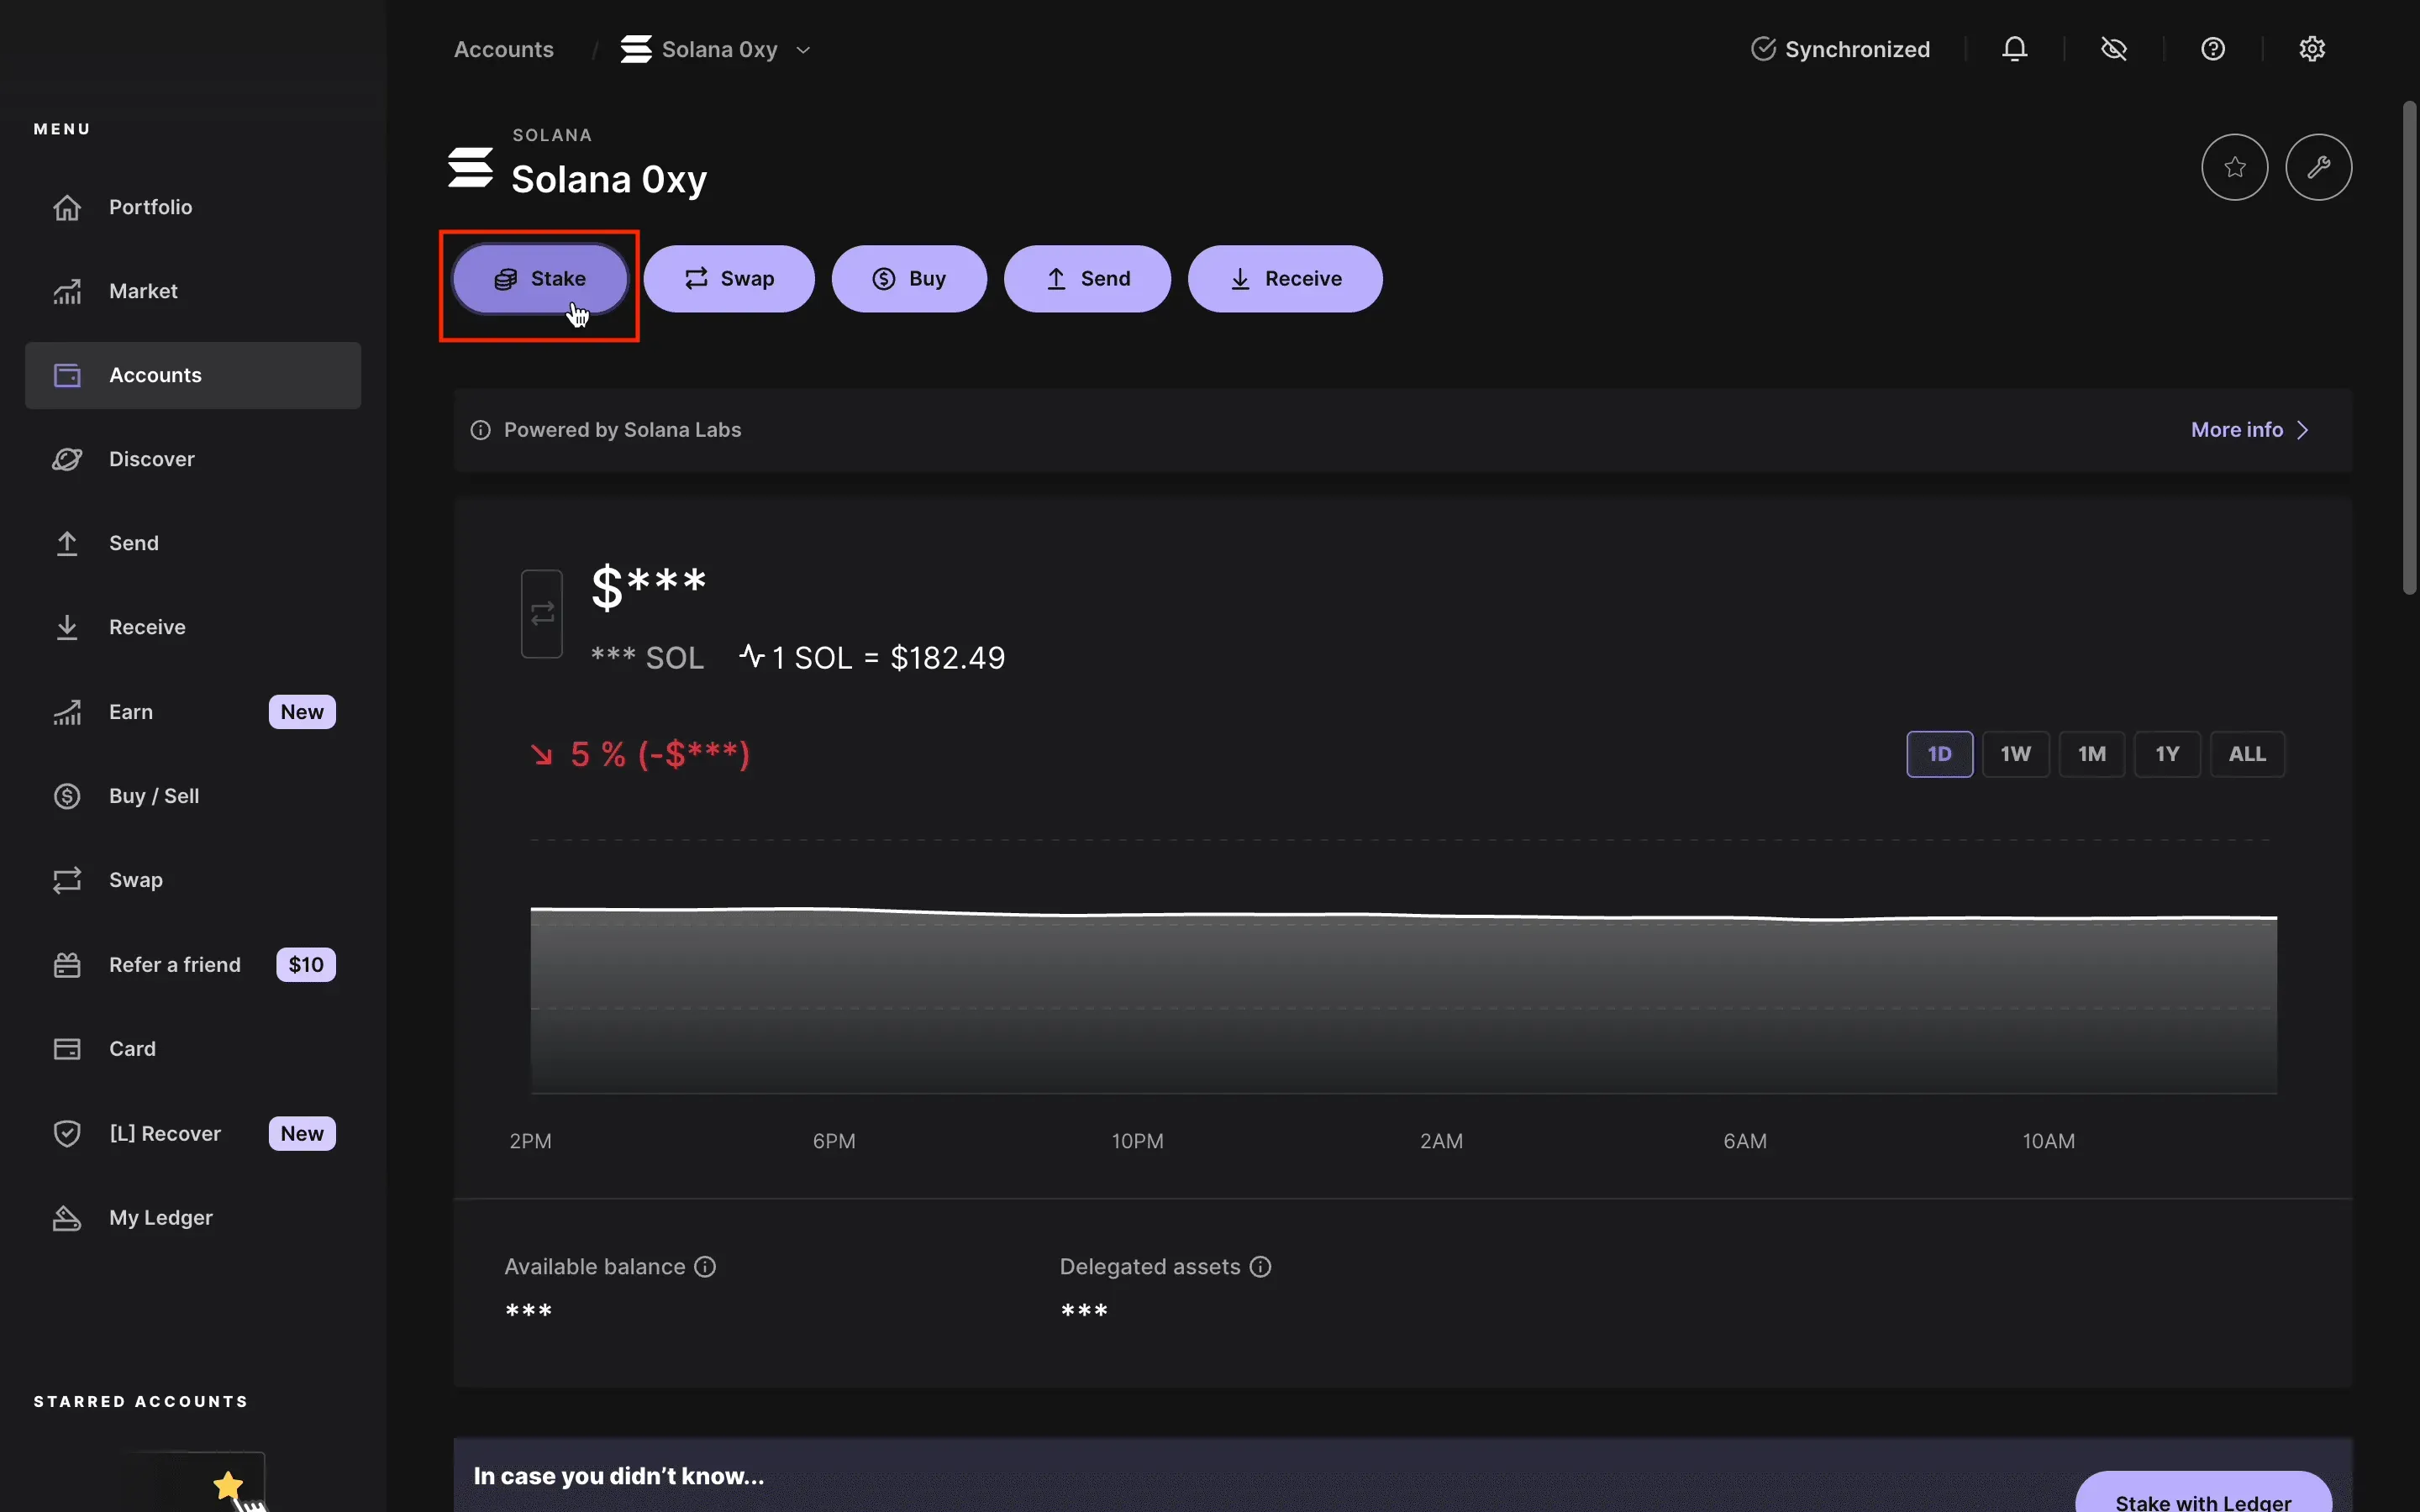Open Market in the sidebar
Screen dimensions: 2420x1512
[193, 291]
